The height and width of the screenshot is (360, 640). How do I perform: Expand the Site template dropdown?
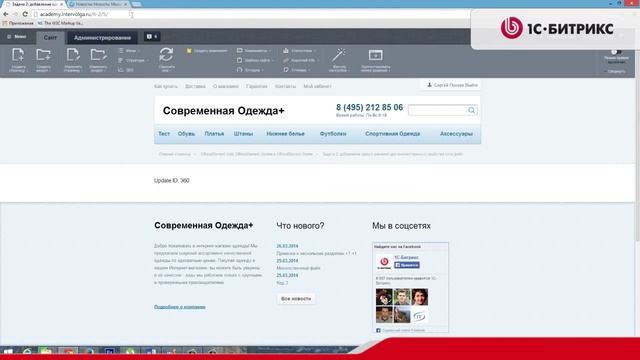tap(256, 60)
